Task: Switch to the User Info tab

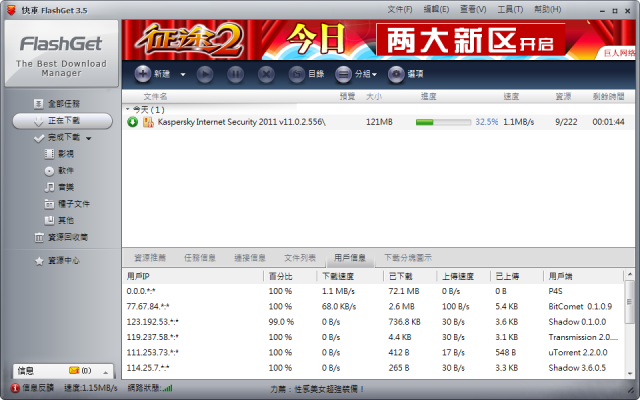Action: coord(350,258)
